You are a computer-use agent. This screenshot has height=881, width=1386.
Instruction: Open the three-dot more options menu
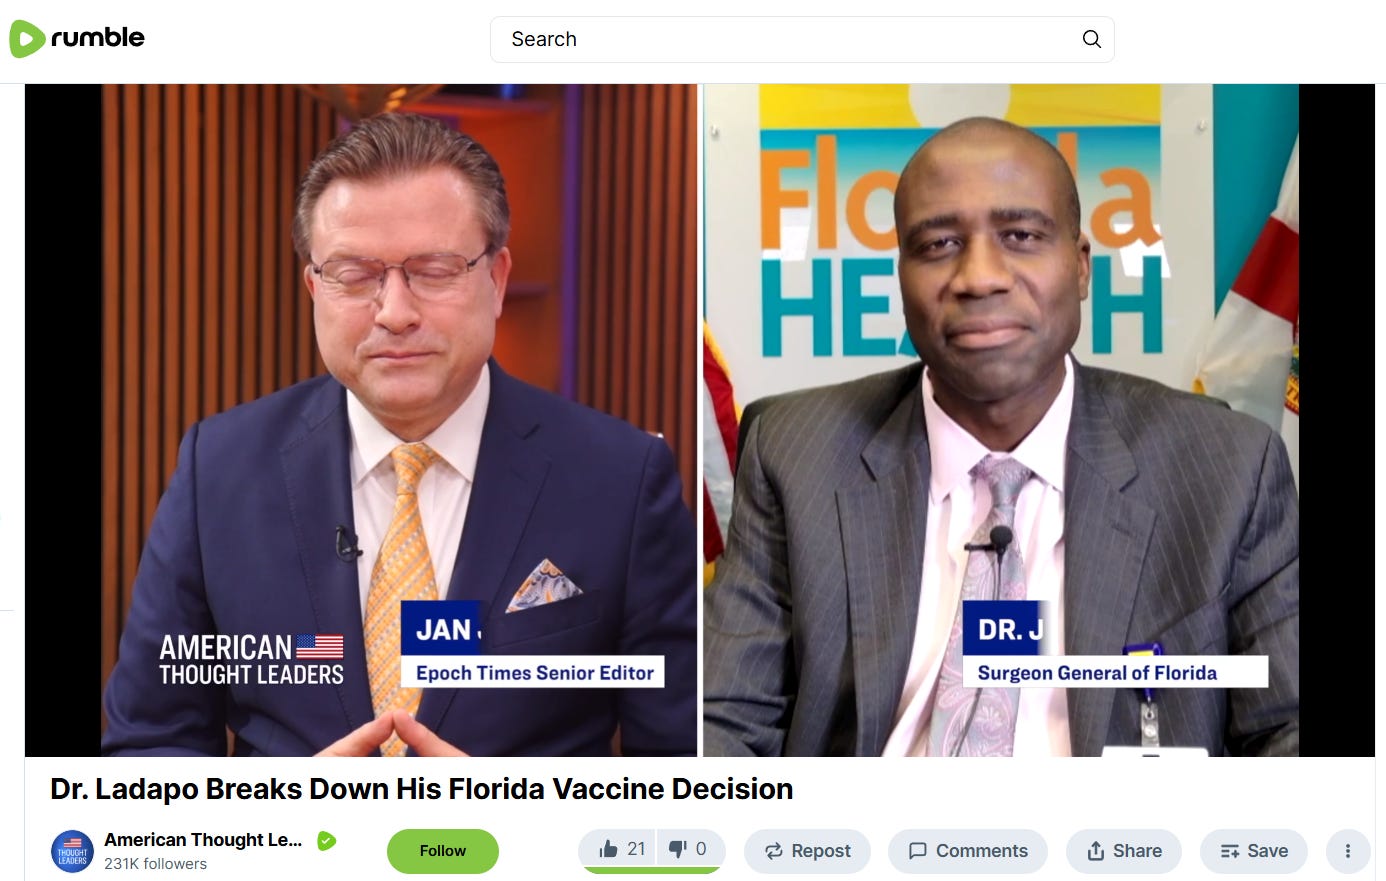point(1347,851)
